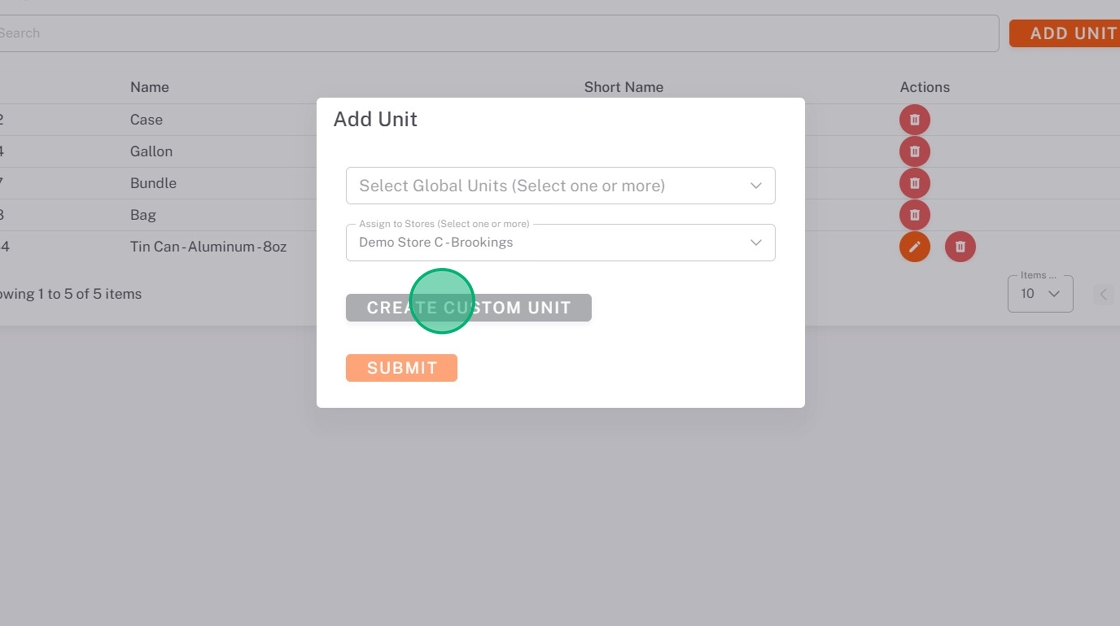The image size is (1120, 626).
Task: Edit the Tin Can-Aluminum-8oz unit
Action: (914, 247)
